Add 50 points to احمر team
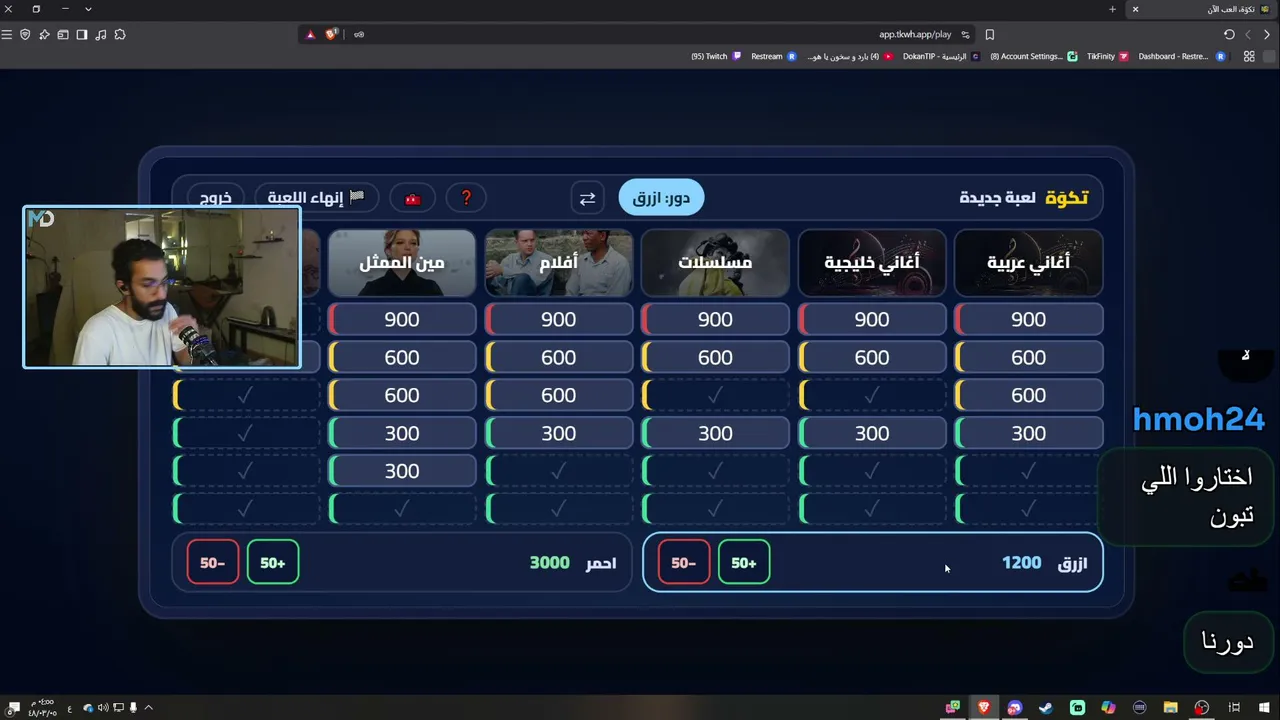This screenshot has width=1280, height=720. (272, 563)
